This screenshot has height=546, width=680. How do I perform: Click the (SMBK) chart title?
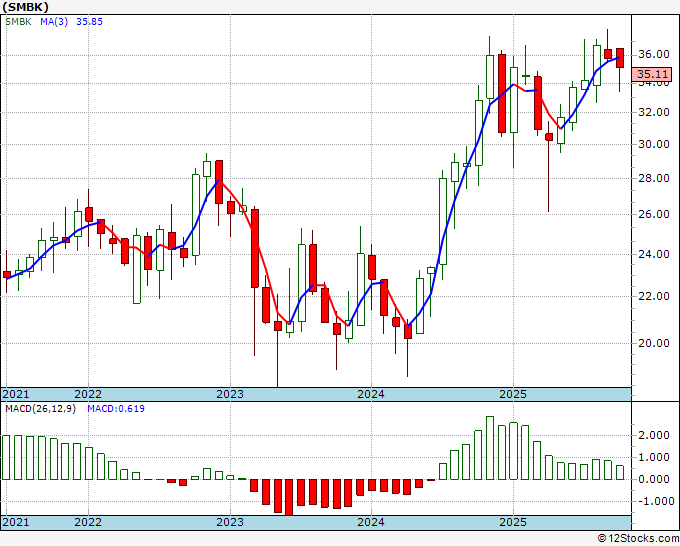(x=25, y=7)
